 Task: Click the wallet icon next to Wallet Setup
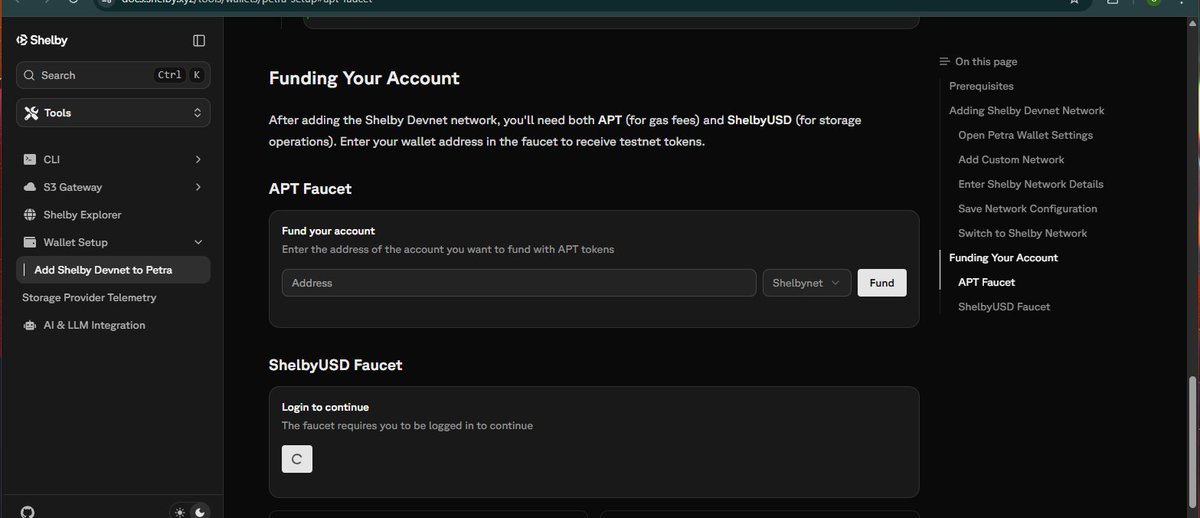pyautogui.click(x=30, y=242)
